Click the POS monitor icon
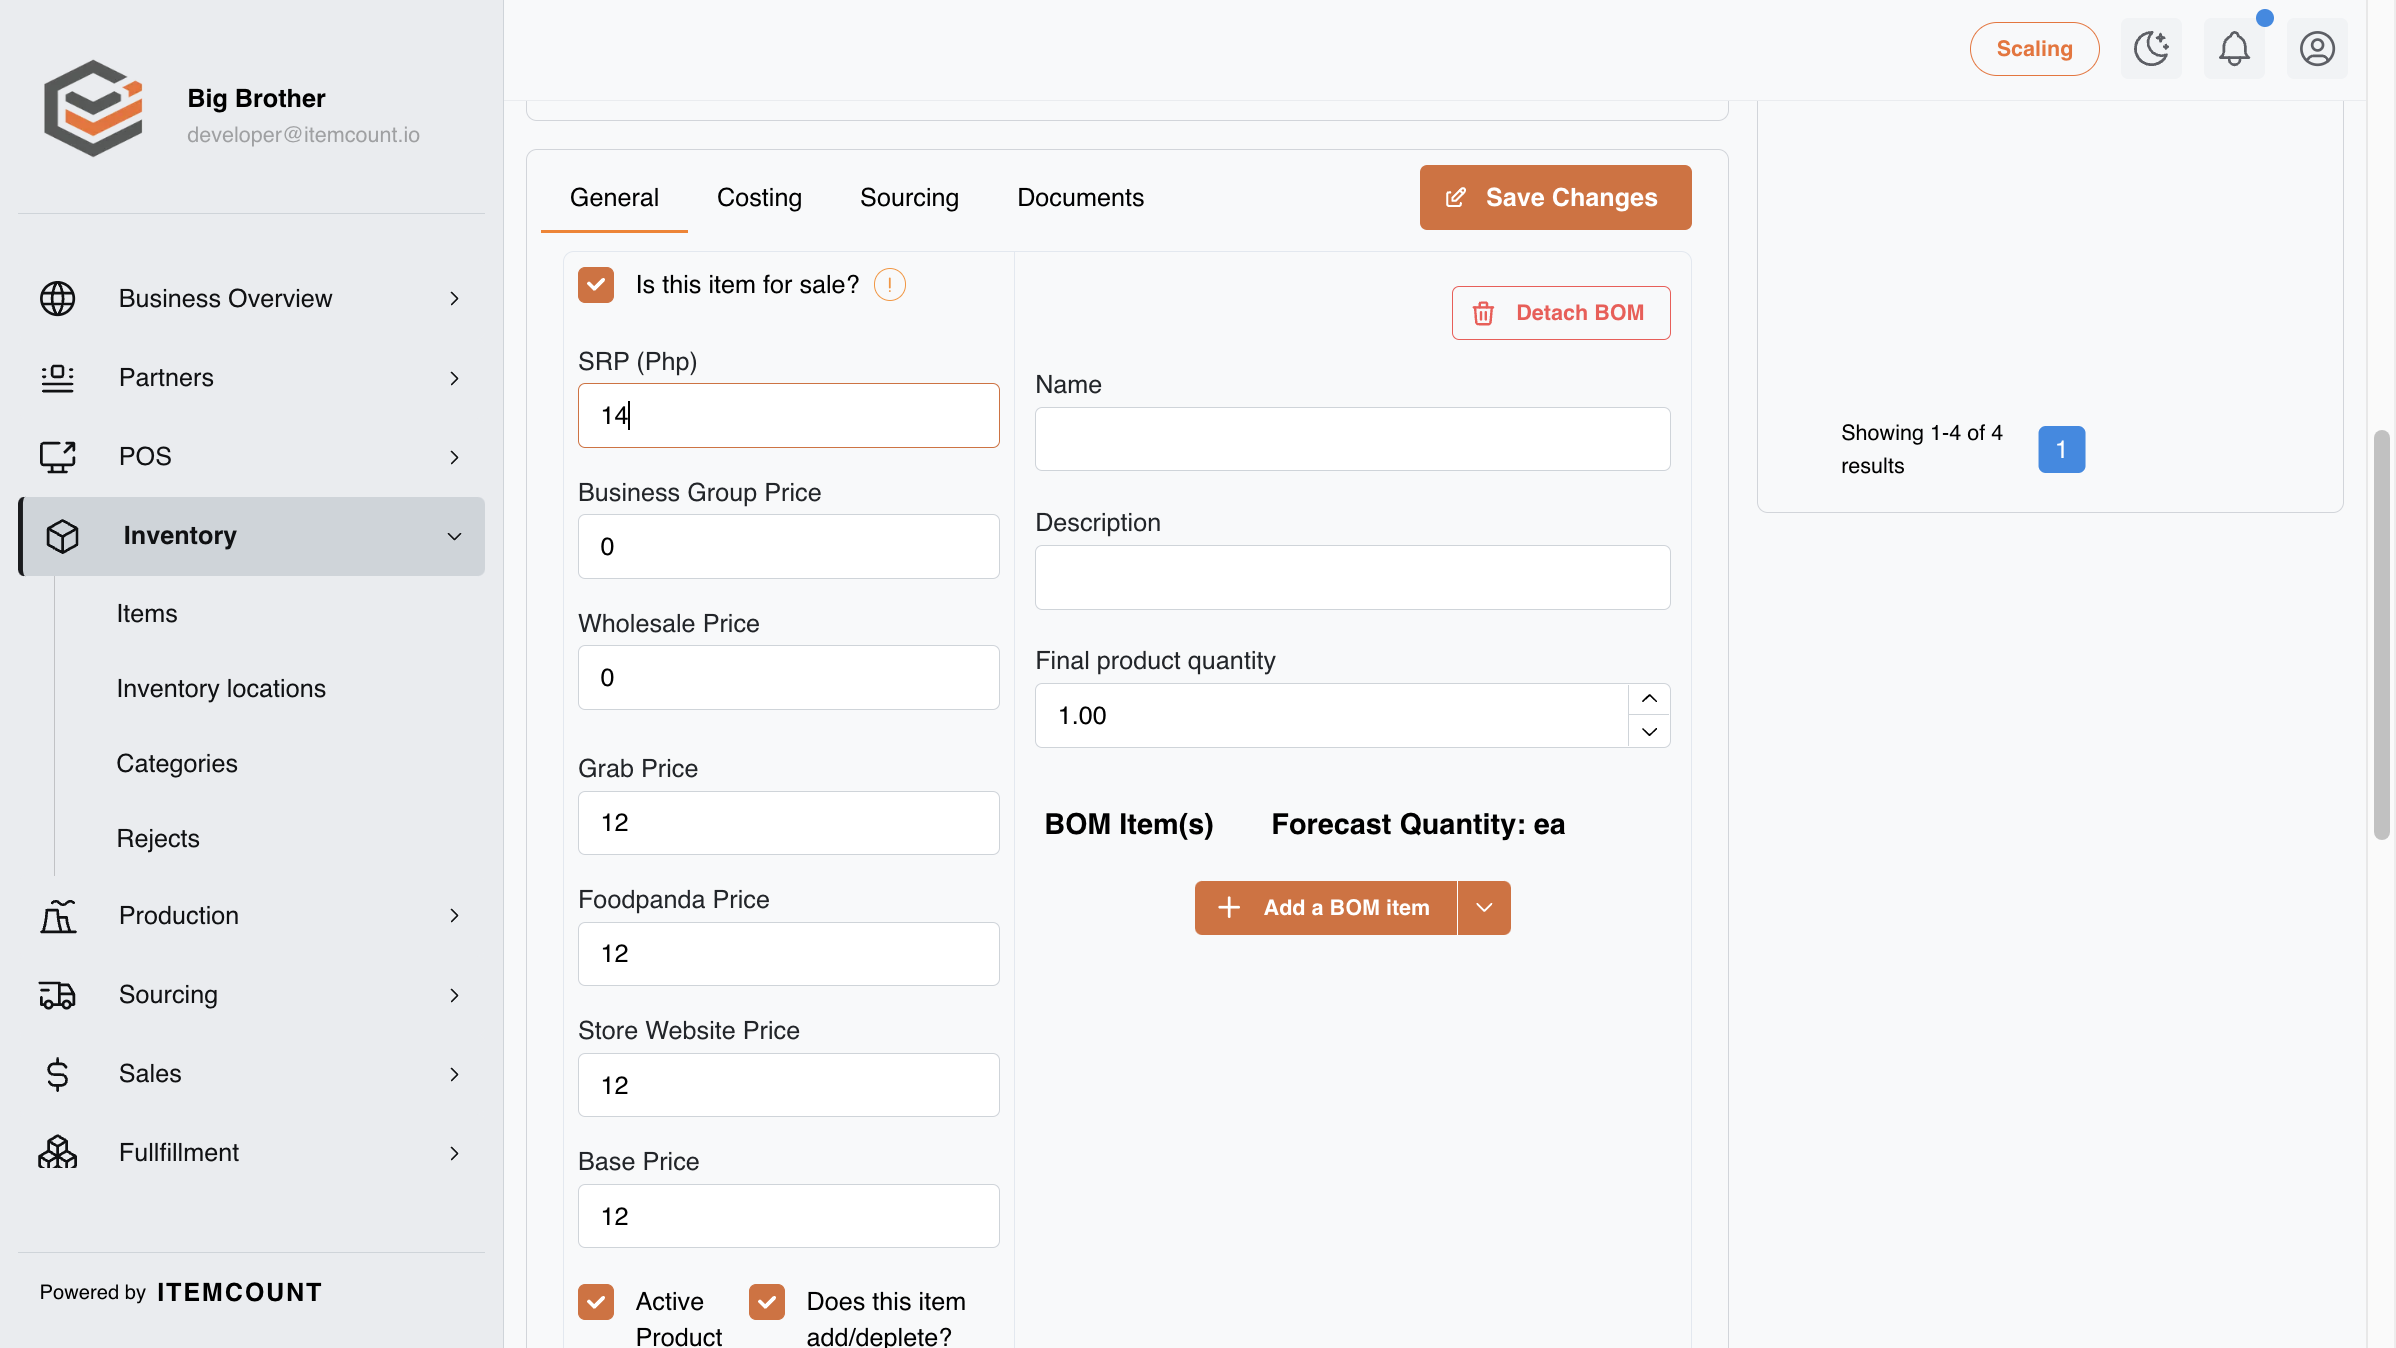This screenshot has height=1348, width=2396. click(57, 457)
